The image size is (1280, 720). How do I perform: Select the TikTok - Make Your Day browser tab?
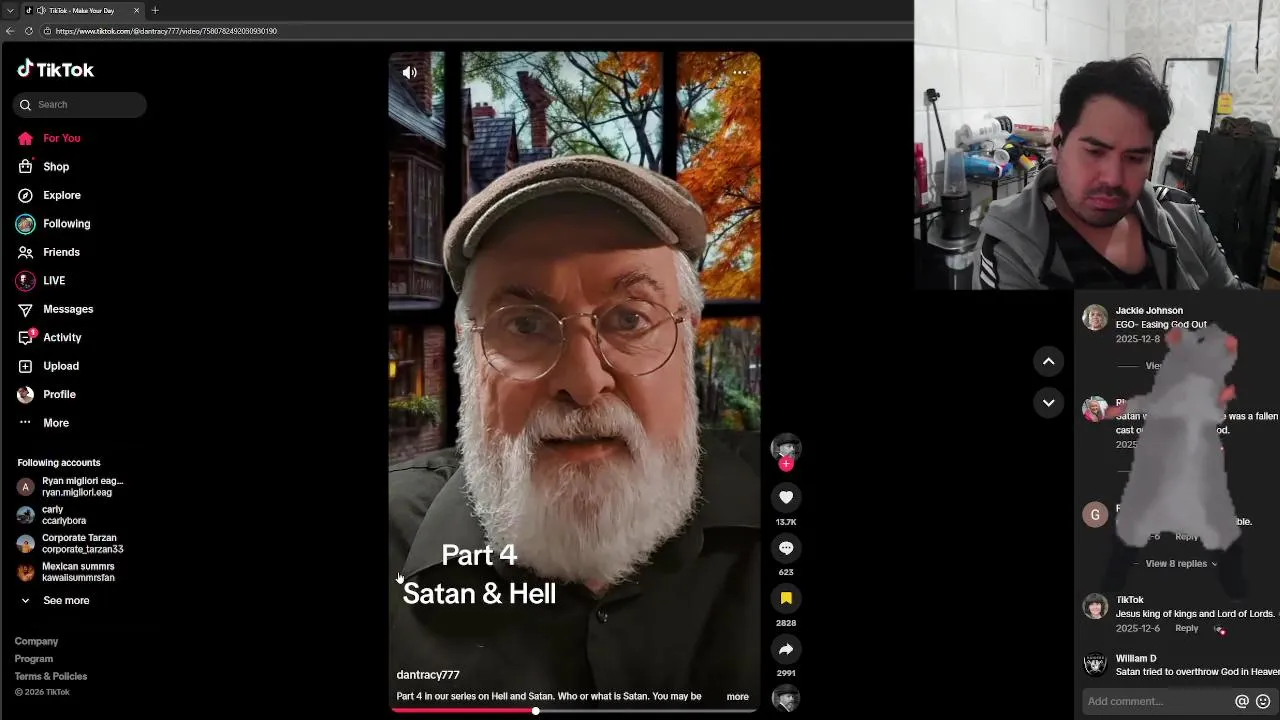tap(84, 10)
